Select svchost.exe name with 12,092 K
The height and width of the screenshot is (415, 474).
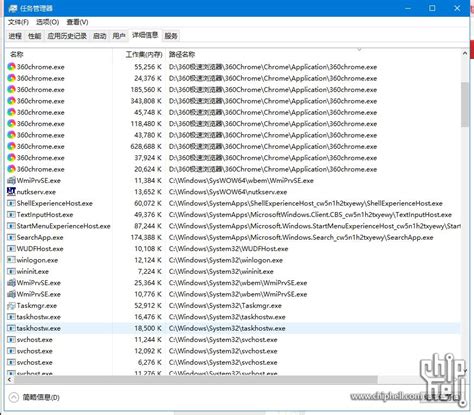click(x=35, y=351)
